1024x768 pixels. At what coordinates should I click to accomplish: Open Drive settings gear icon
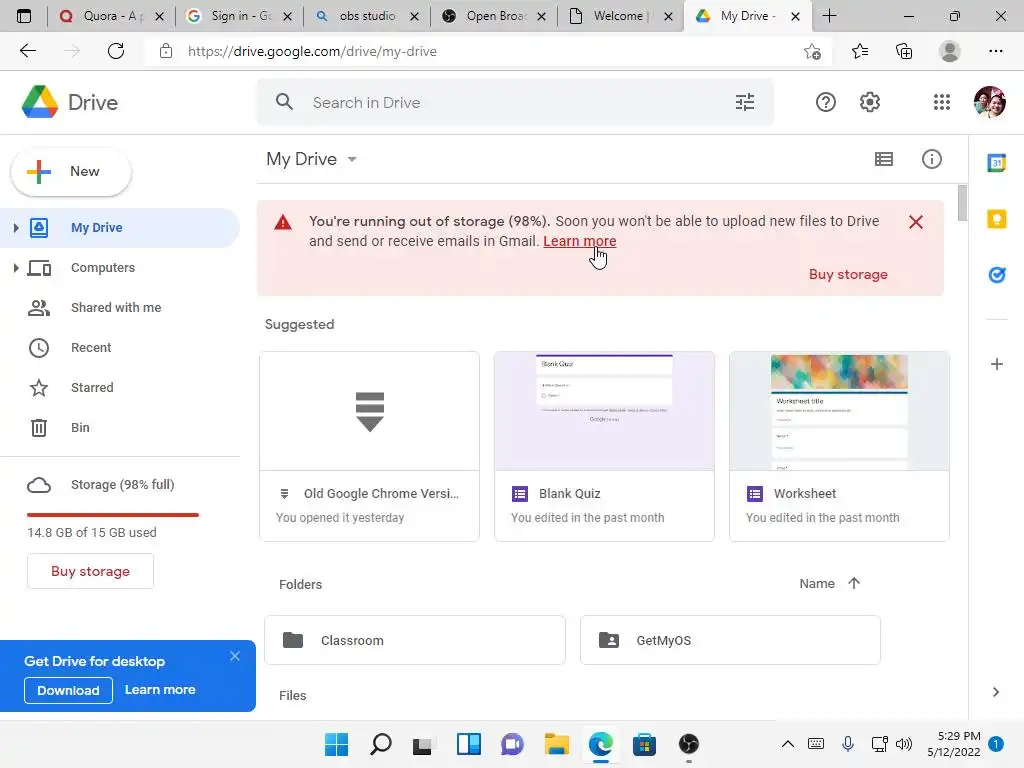869,102
